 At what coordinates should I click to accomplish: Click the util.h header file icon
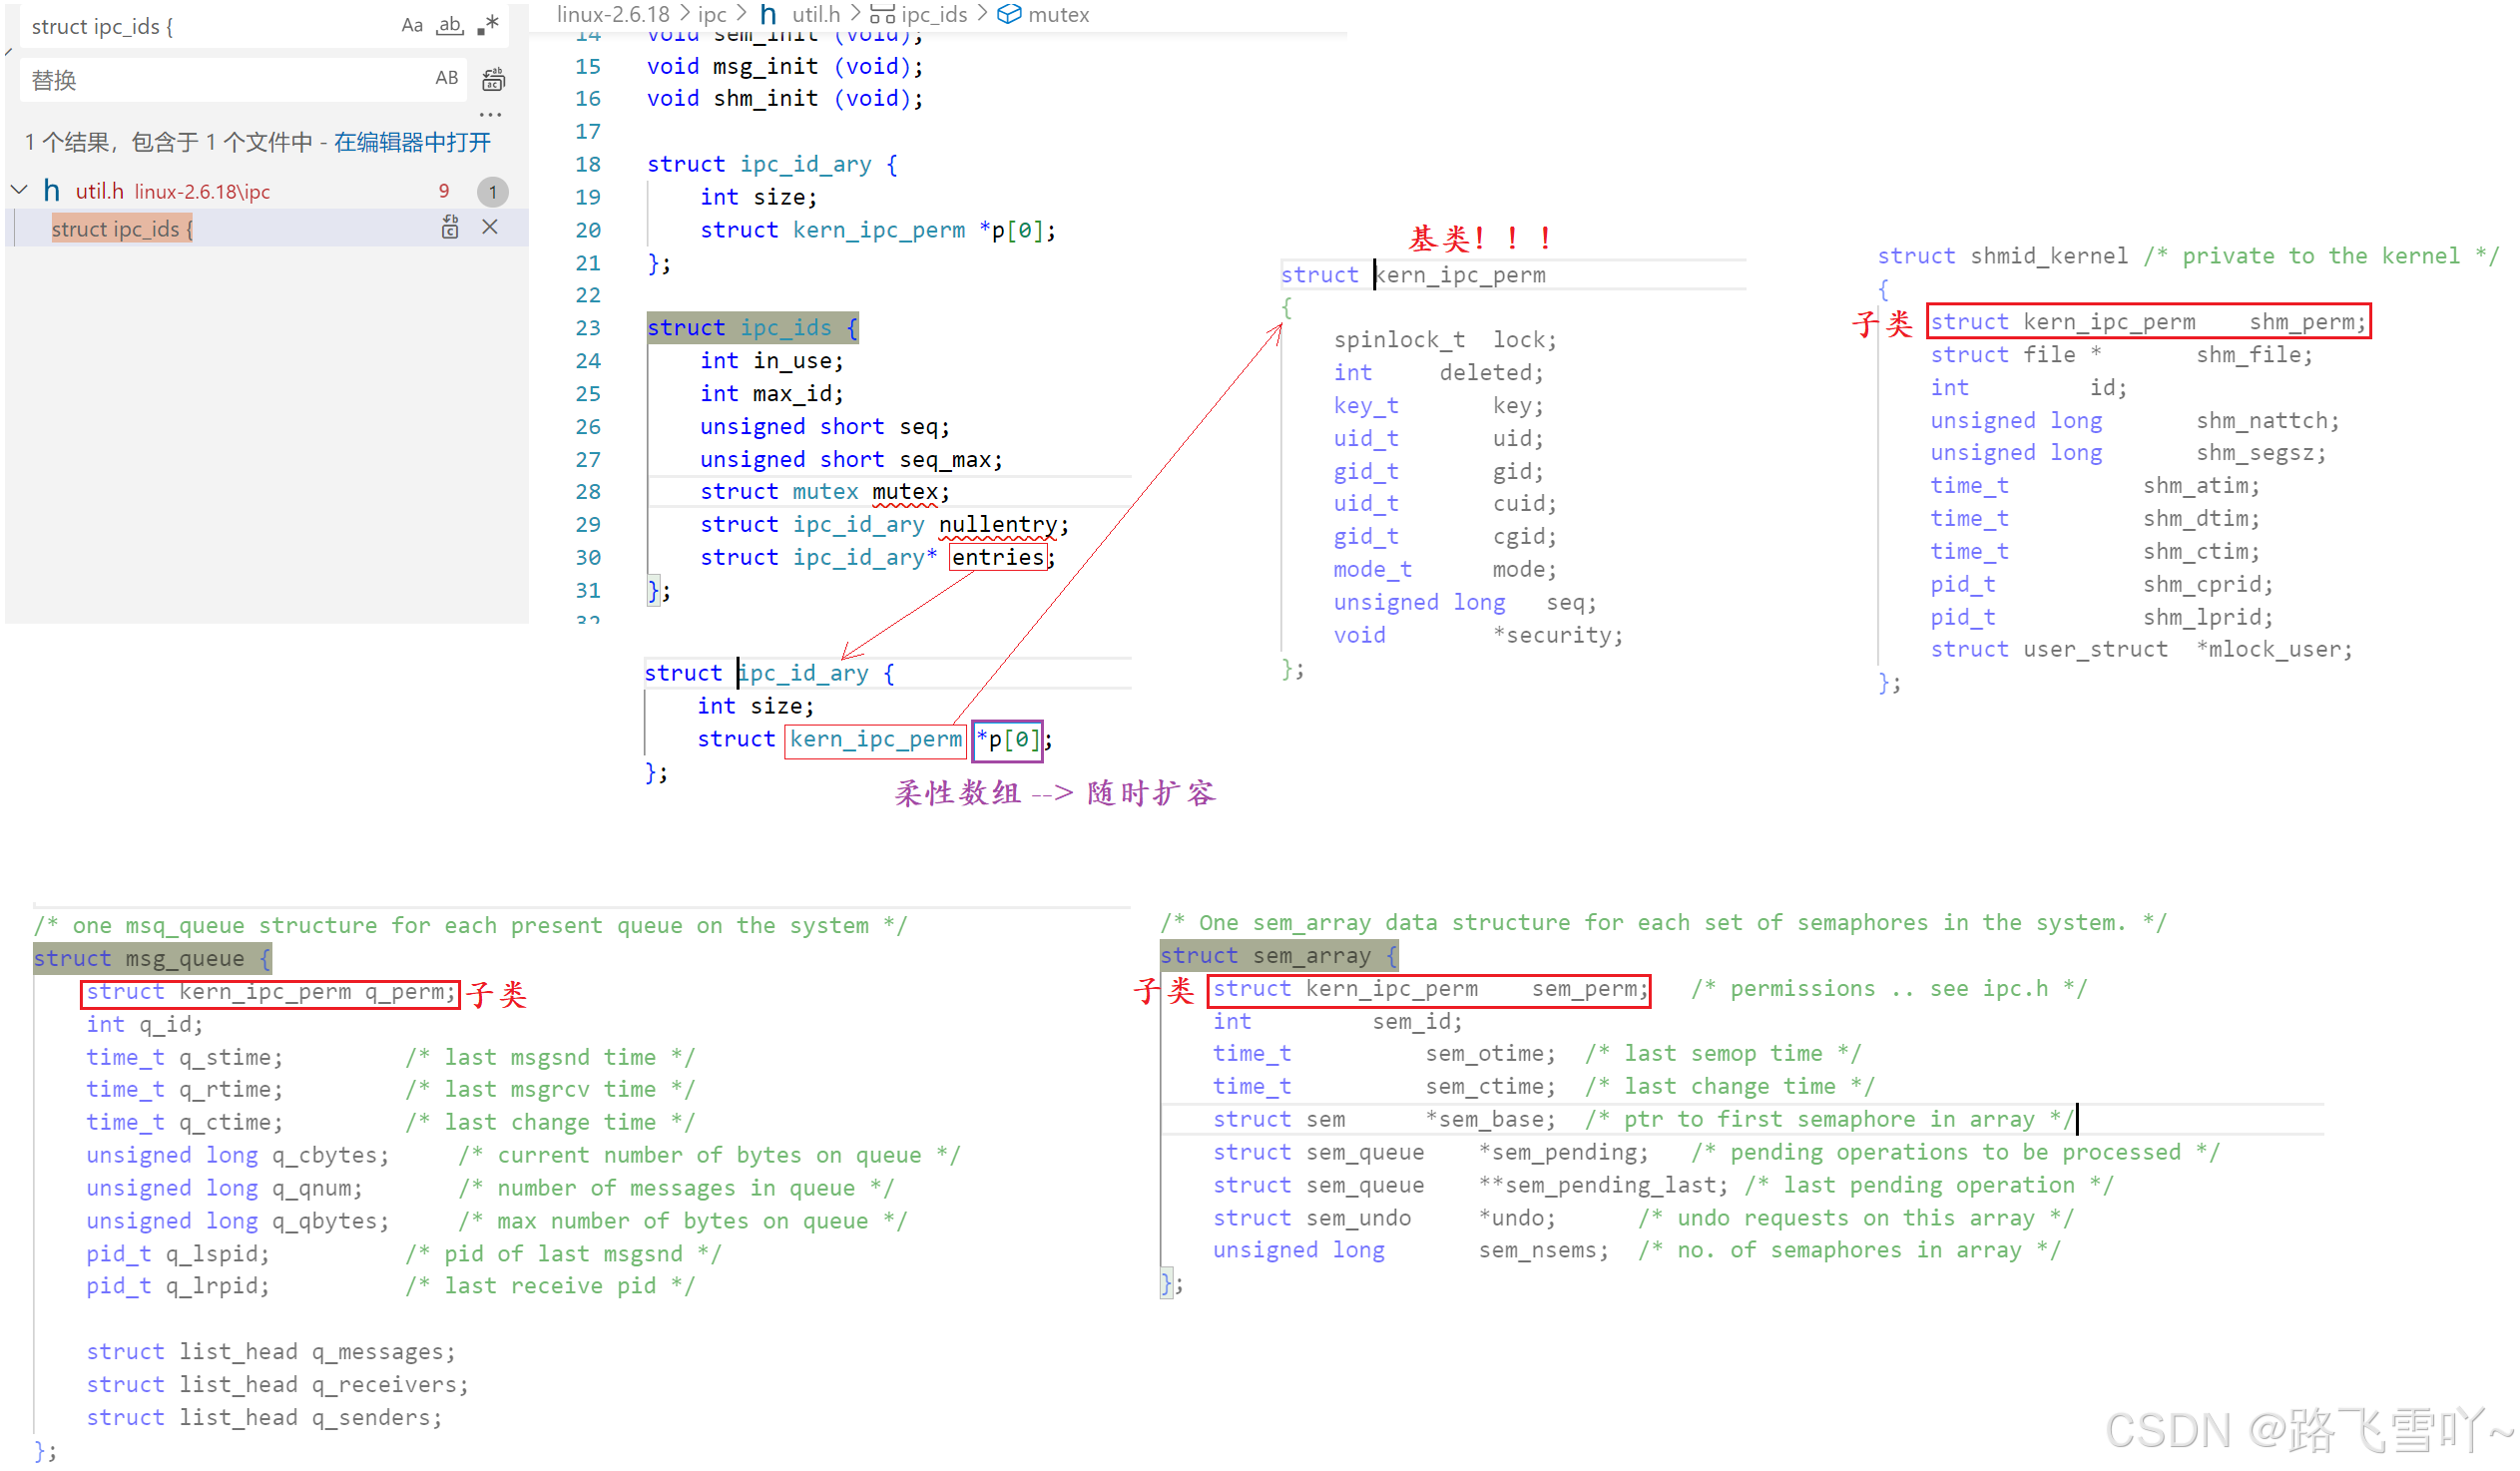click(52, 190)
